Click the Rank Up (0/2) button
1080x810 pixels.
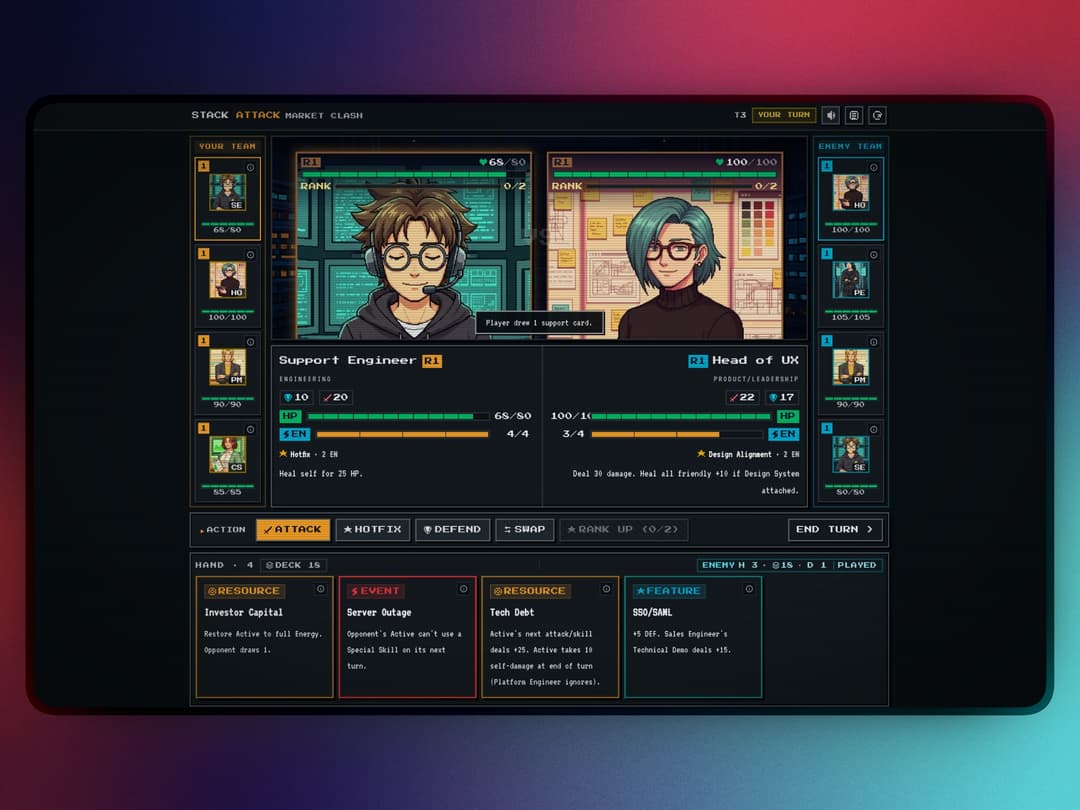(x=623, y=530)
